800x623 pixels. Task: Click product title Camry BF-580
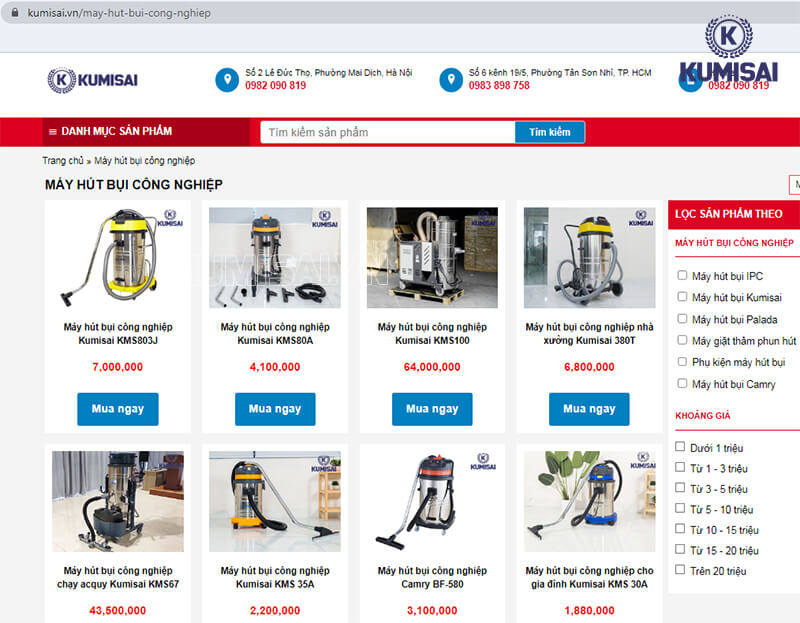[x=432, y=577]
